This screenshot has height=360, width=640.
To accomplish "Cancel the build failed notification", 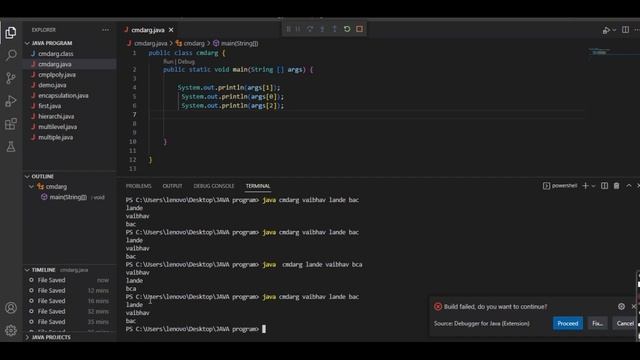I will (625, 323).
